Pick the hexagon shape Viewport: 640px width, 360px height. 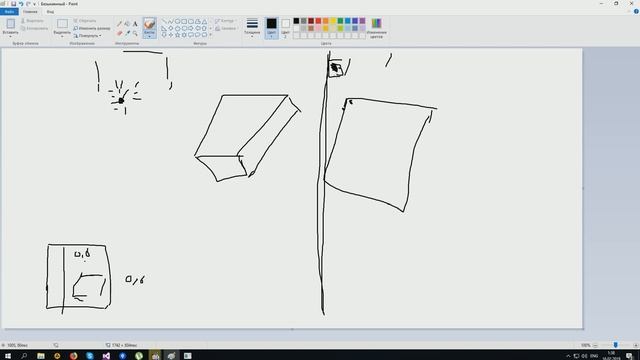click(184, 28)
